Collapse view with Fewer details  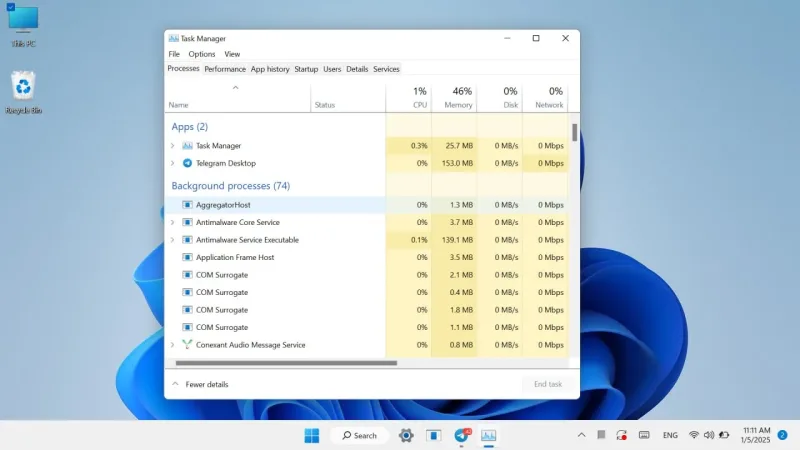click(x=200, y=384)
